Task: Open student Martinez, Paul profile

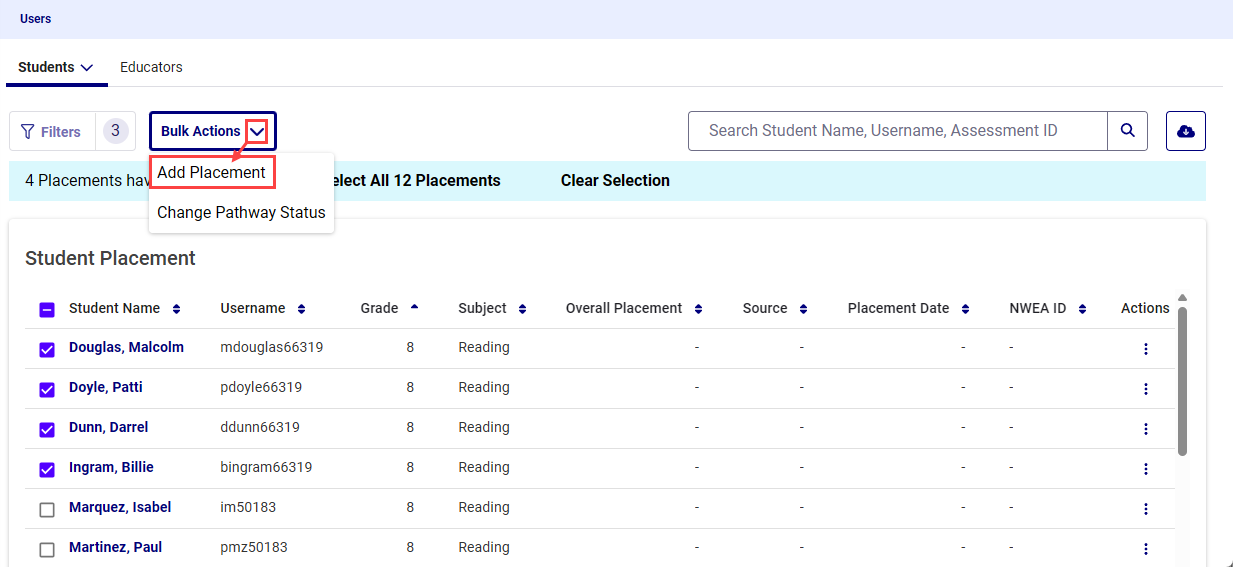Action: coord(115,547)
